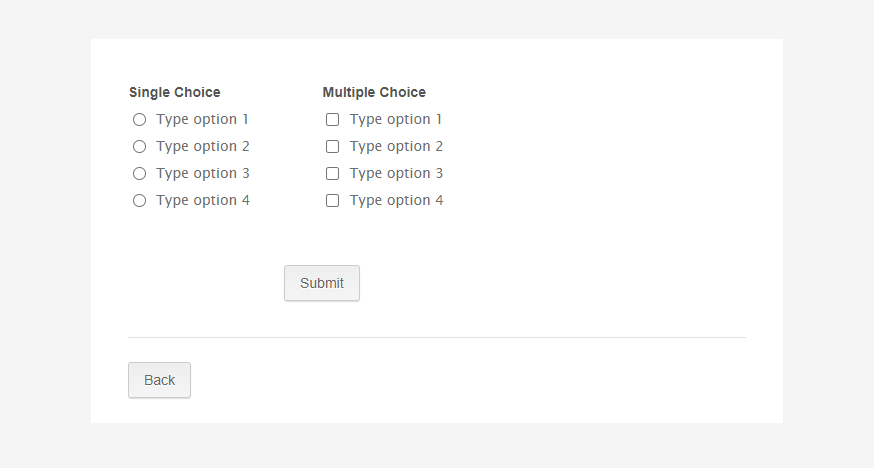Click "Type option 2" text under Single Choice
The height and width of the screenshot is (468, 874).
(x=203, y=147)
